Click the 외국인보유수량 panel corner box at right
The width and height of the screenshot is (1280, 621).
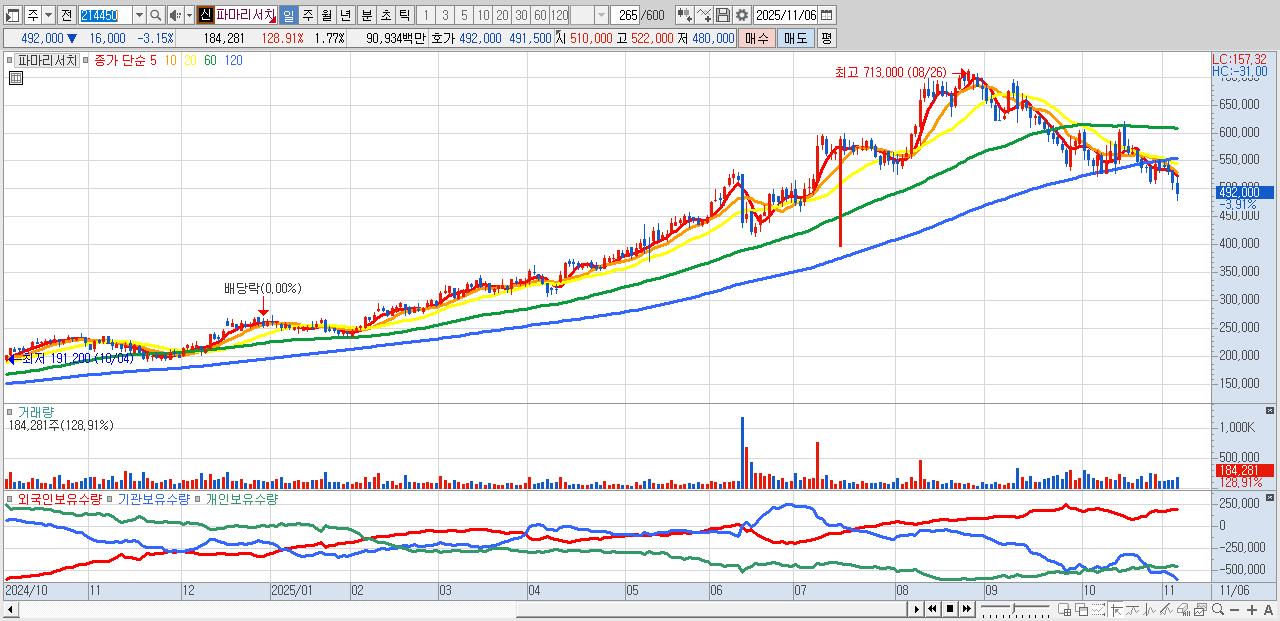tap(1270, 497)
